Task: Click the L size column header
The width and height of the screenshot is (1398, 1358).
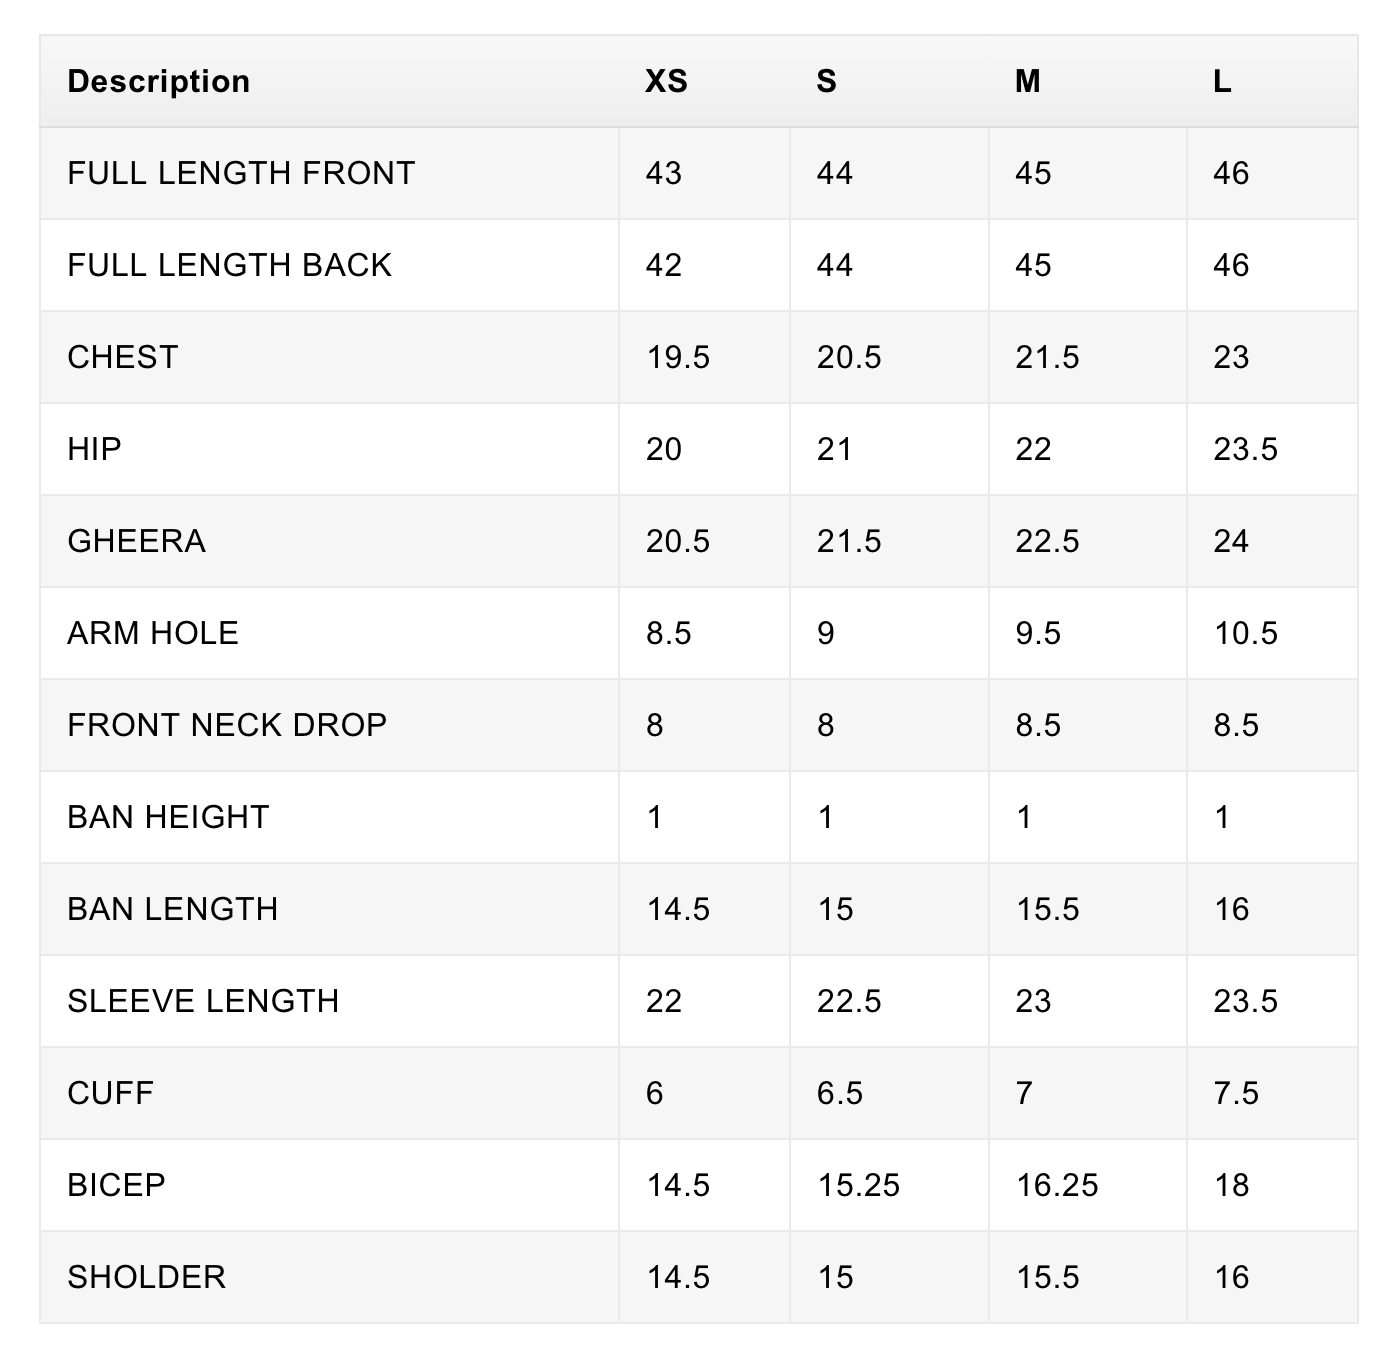Action: (1222, 81)
